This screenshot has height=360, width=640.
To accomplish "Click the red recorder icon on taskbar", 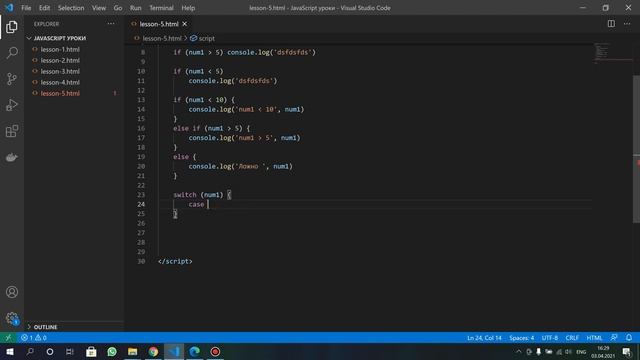I will pyautogui.click(x=215, y=352).
